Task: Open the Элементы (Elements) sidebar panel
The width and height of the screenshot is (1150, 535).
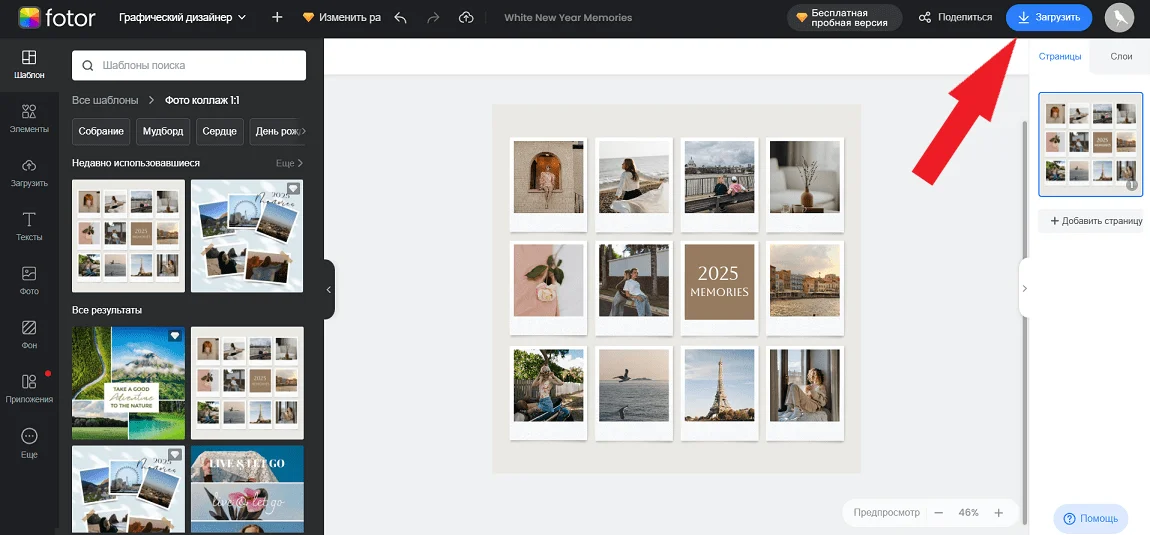Action: coord(29,117)
